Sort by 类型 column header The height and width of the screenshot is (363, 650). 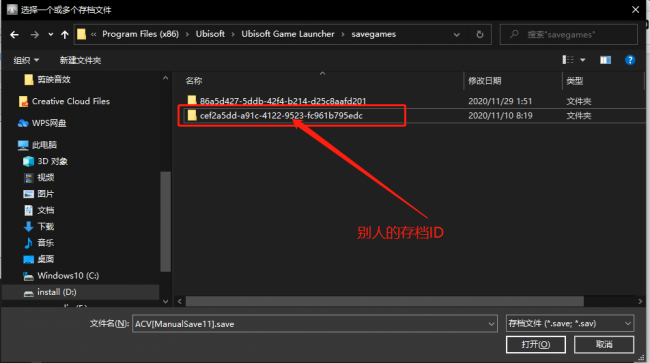[x=575, y=81]
